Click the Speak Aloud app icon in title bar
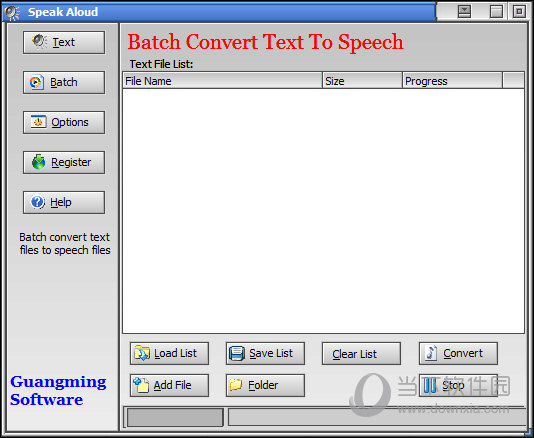The image size is (534, 438). (12, 12)
